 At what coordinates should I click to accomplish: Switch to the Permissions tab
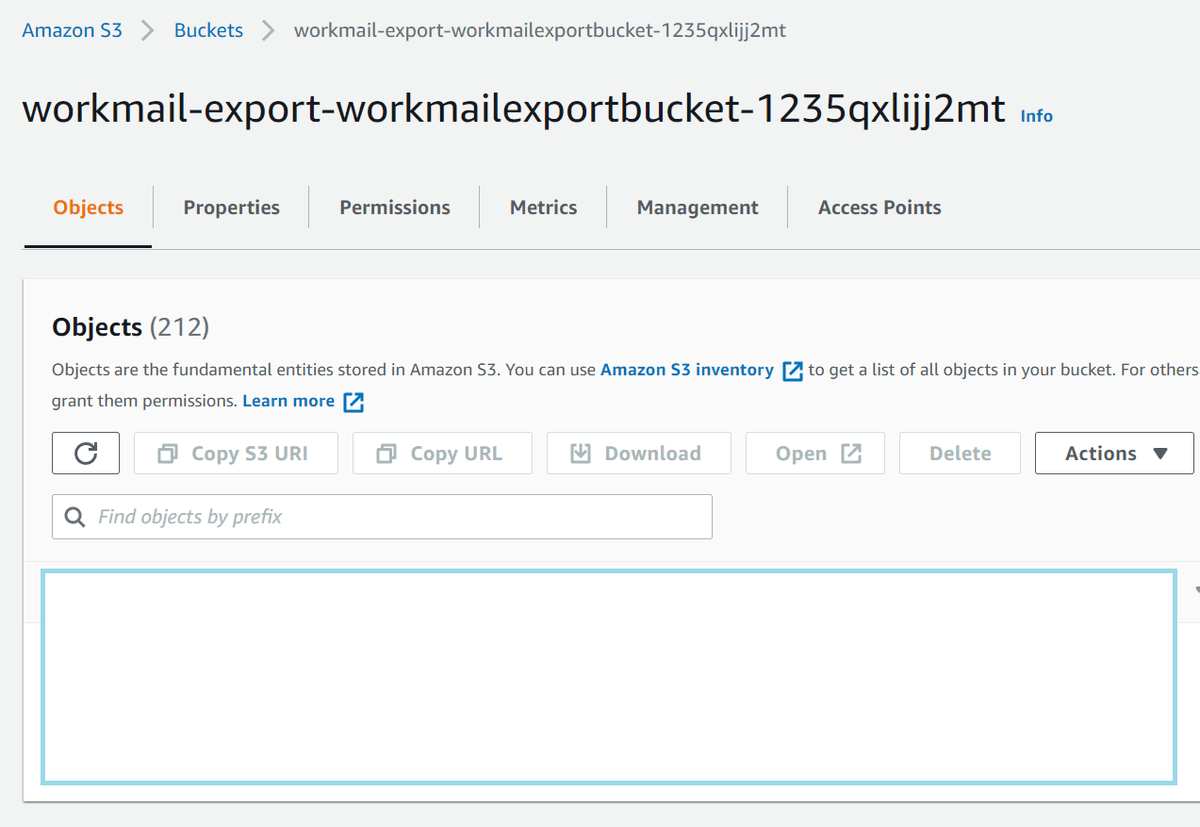click(x=394, y=207)
